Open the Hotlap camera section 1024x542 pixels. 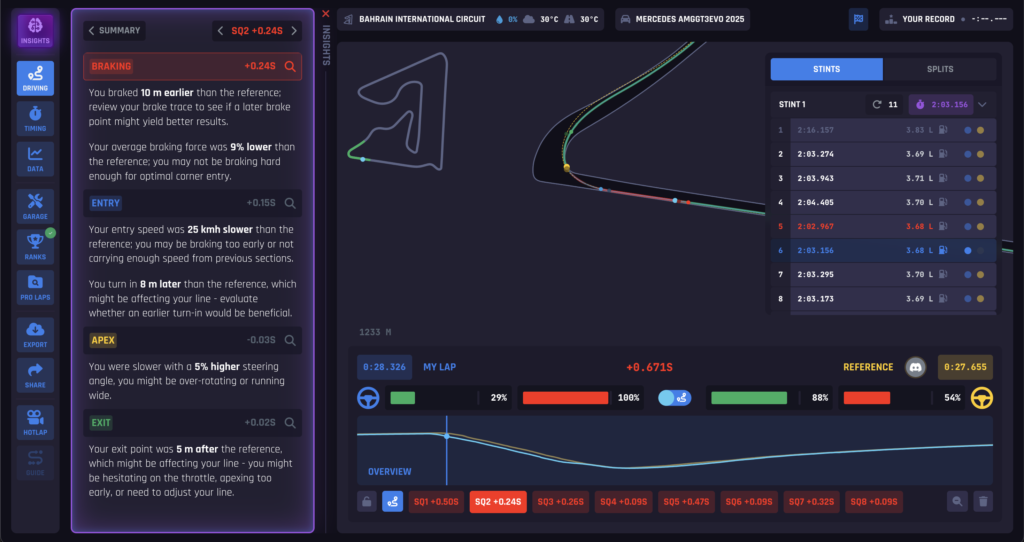point(35,422)
